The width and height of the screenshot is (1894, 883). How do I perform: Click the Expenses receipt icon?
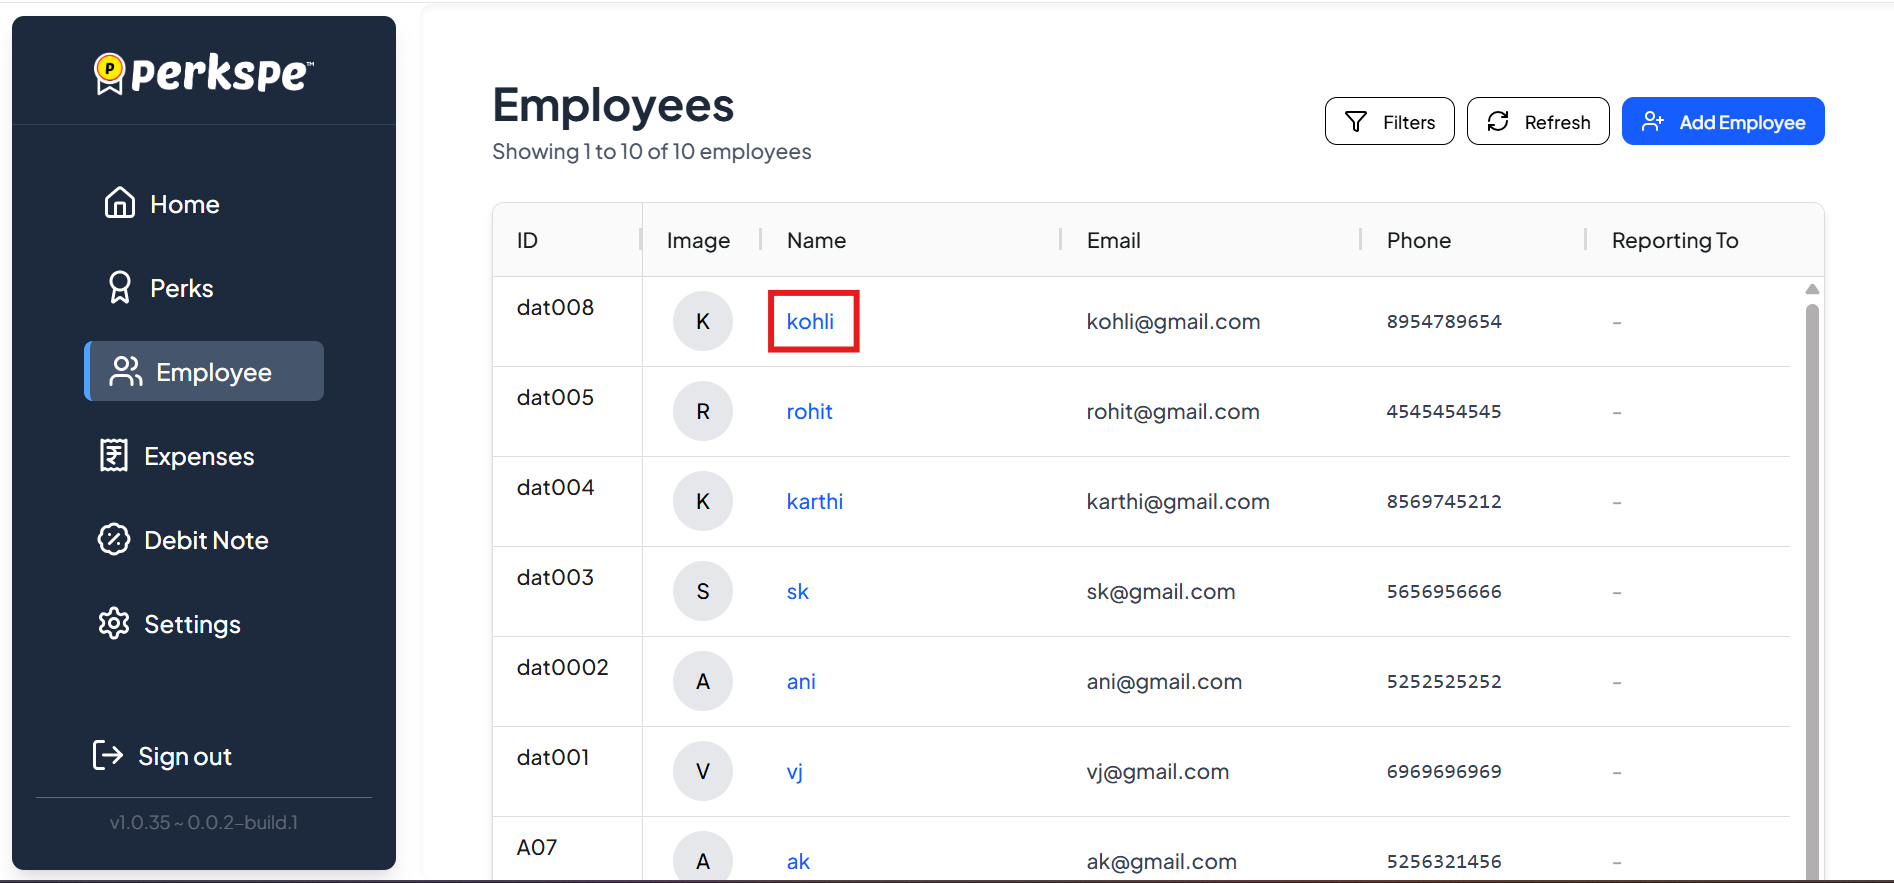[x=114, y=456]
